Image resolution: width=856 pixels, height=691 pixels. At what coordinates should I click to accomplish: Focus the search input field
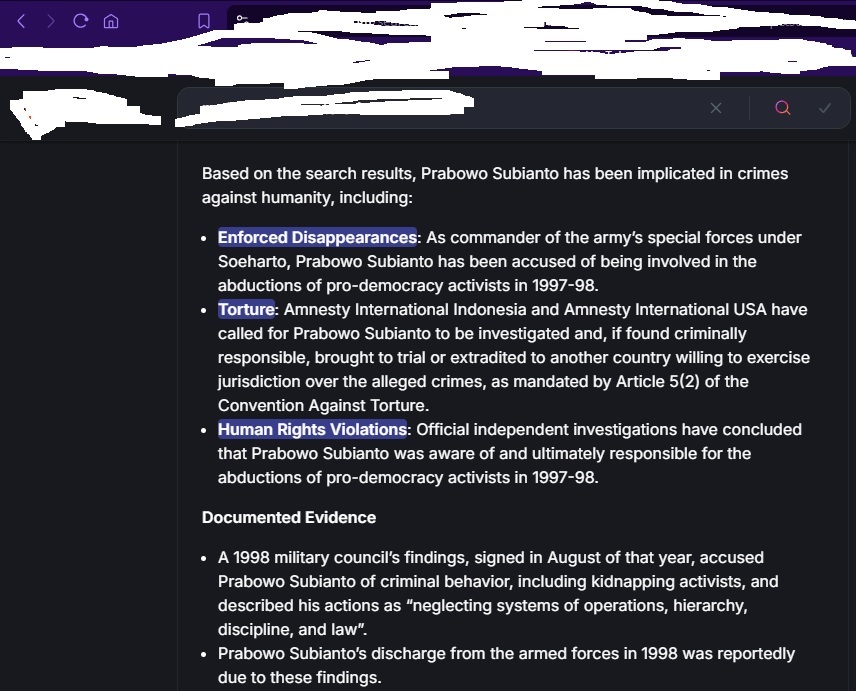tap(440, 108)
